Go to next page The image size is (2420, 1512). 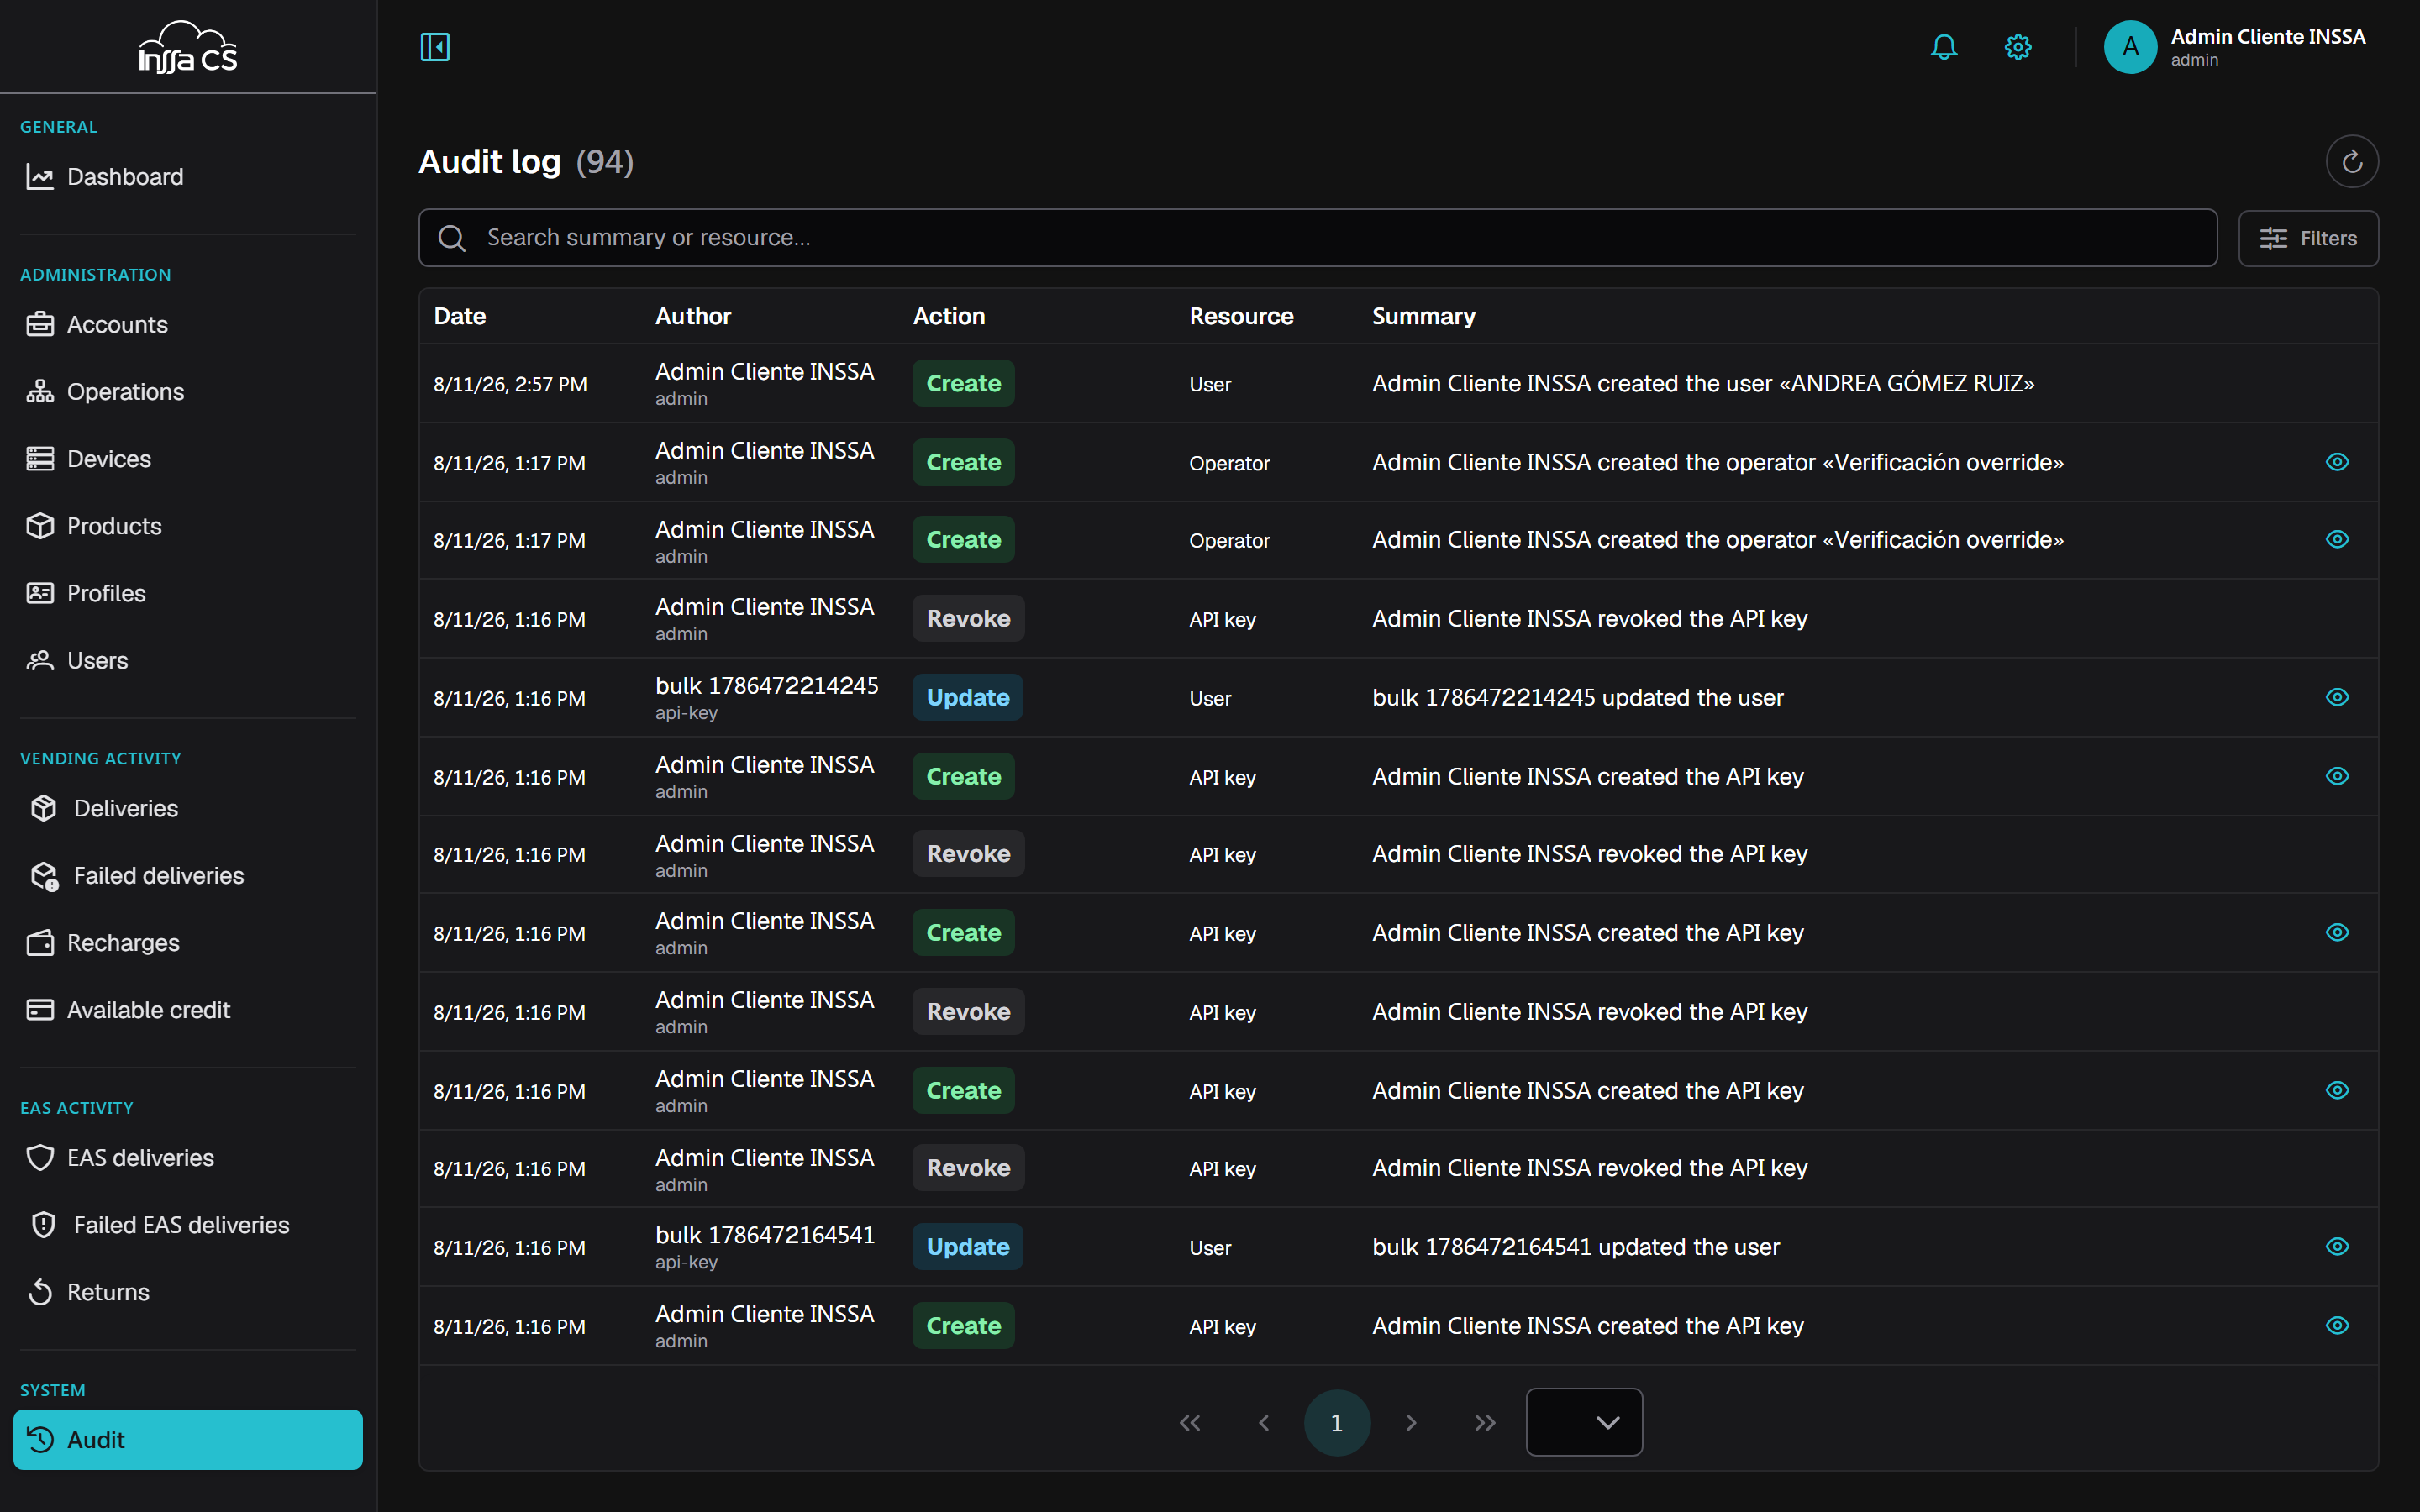(1411, 1422)
